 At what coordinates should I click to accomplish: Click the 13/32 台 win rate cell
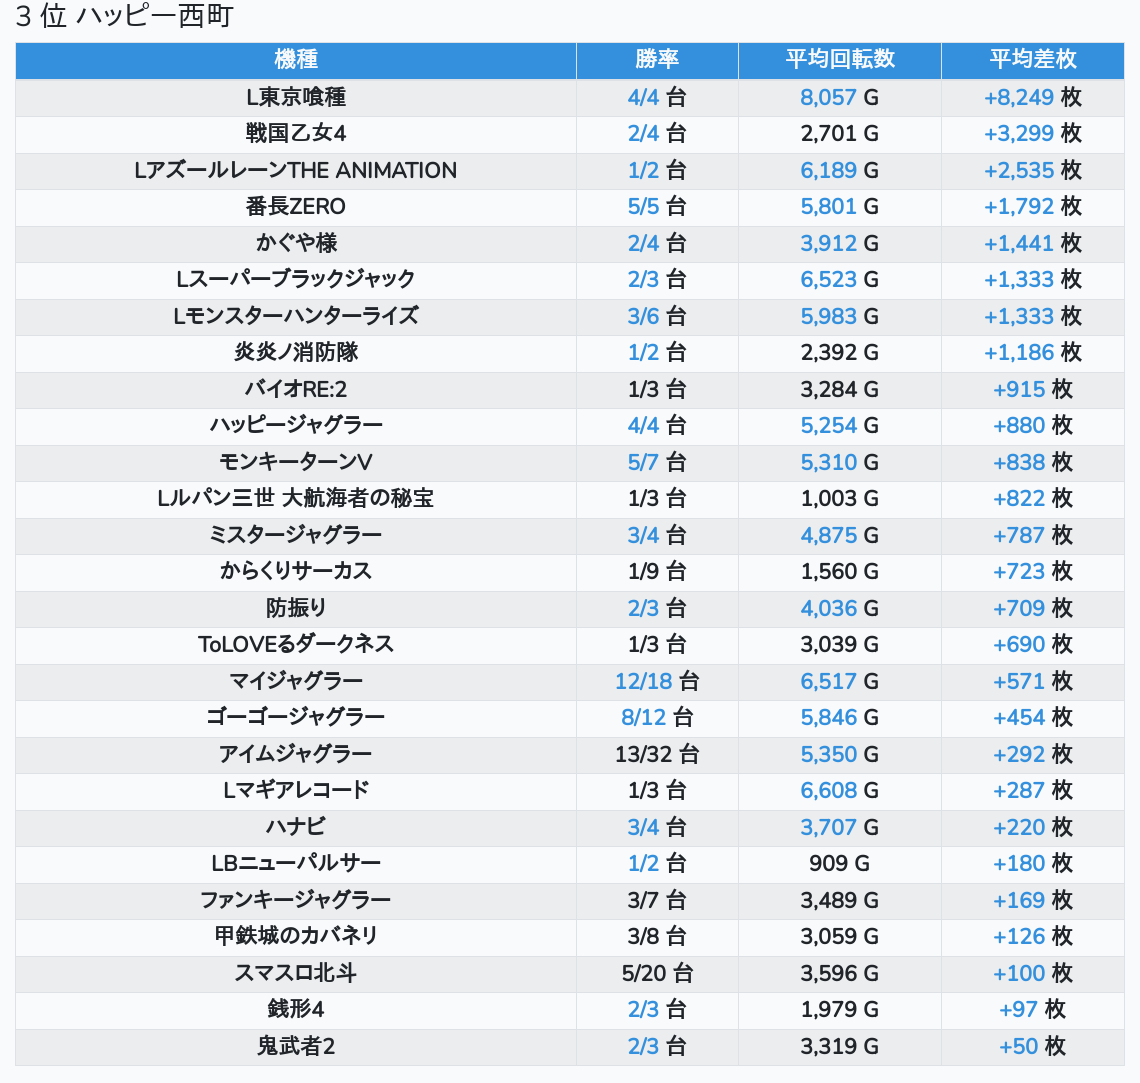pyautogui.click(x=657, y=754)
